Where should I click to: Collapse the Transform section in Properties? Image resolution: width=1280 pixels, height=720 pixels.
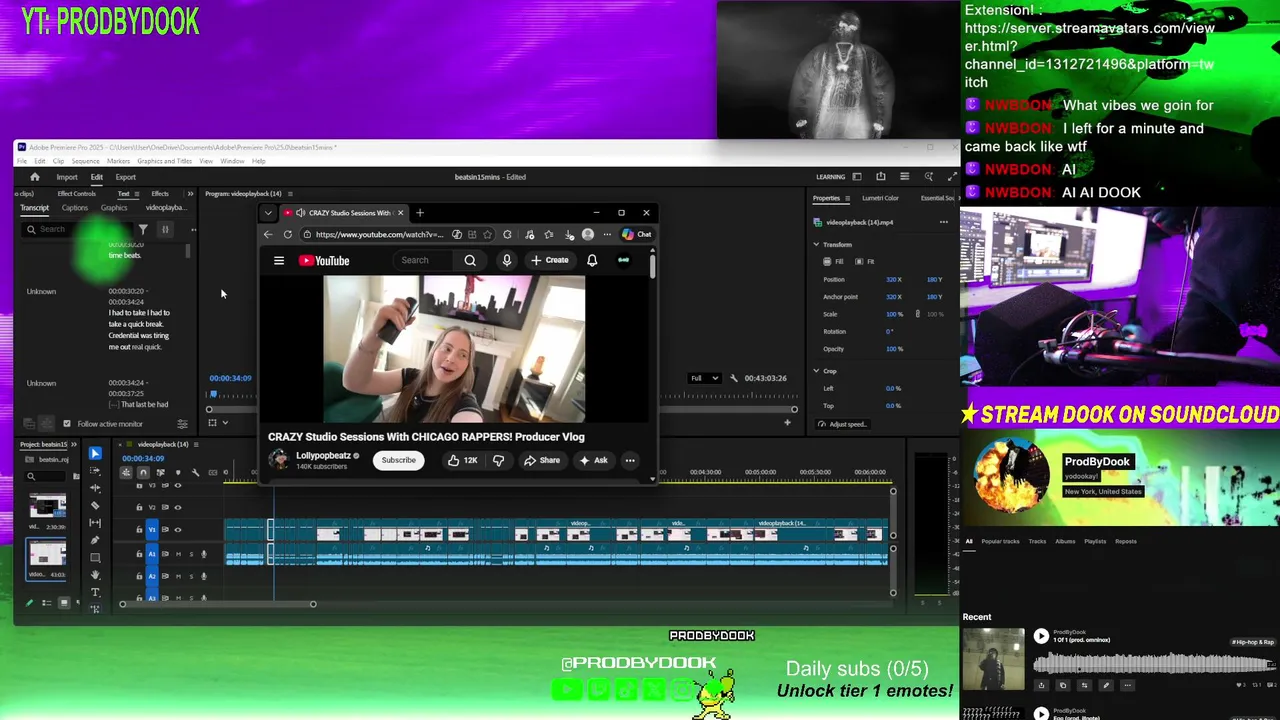coord(816,244)
